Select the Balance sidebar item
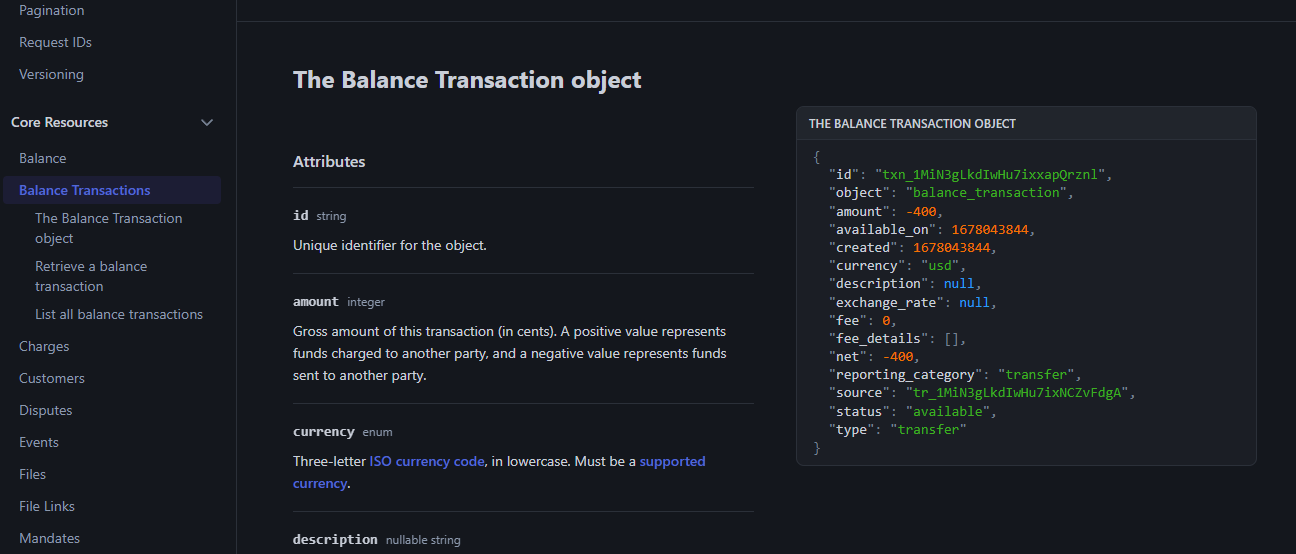Screen dimensions: 1296x554 [43, 159]
